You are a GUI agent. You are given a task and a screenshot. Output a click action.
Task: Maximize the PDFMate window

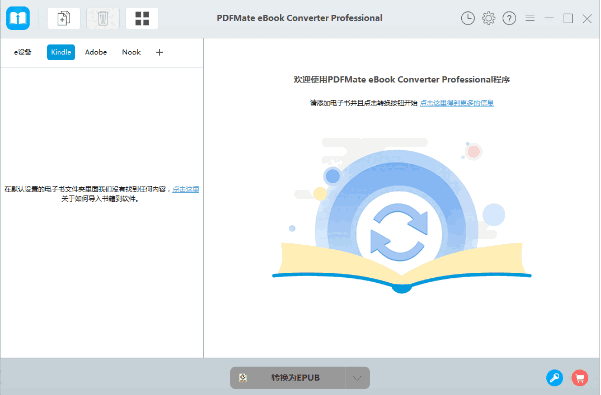[x=568, y=18]
